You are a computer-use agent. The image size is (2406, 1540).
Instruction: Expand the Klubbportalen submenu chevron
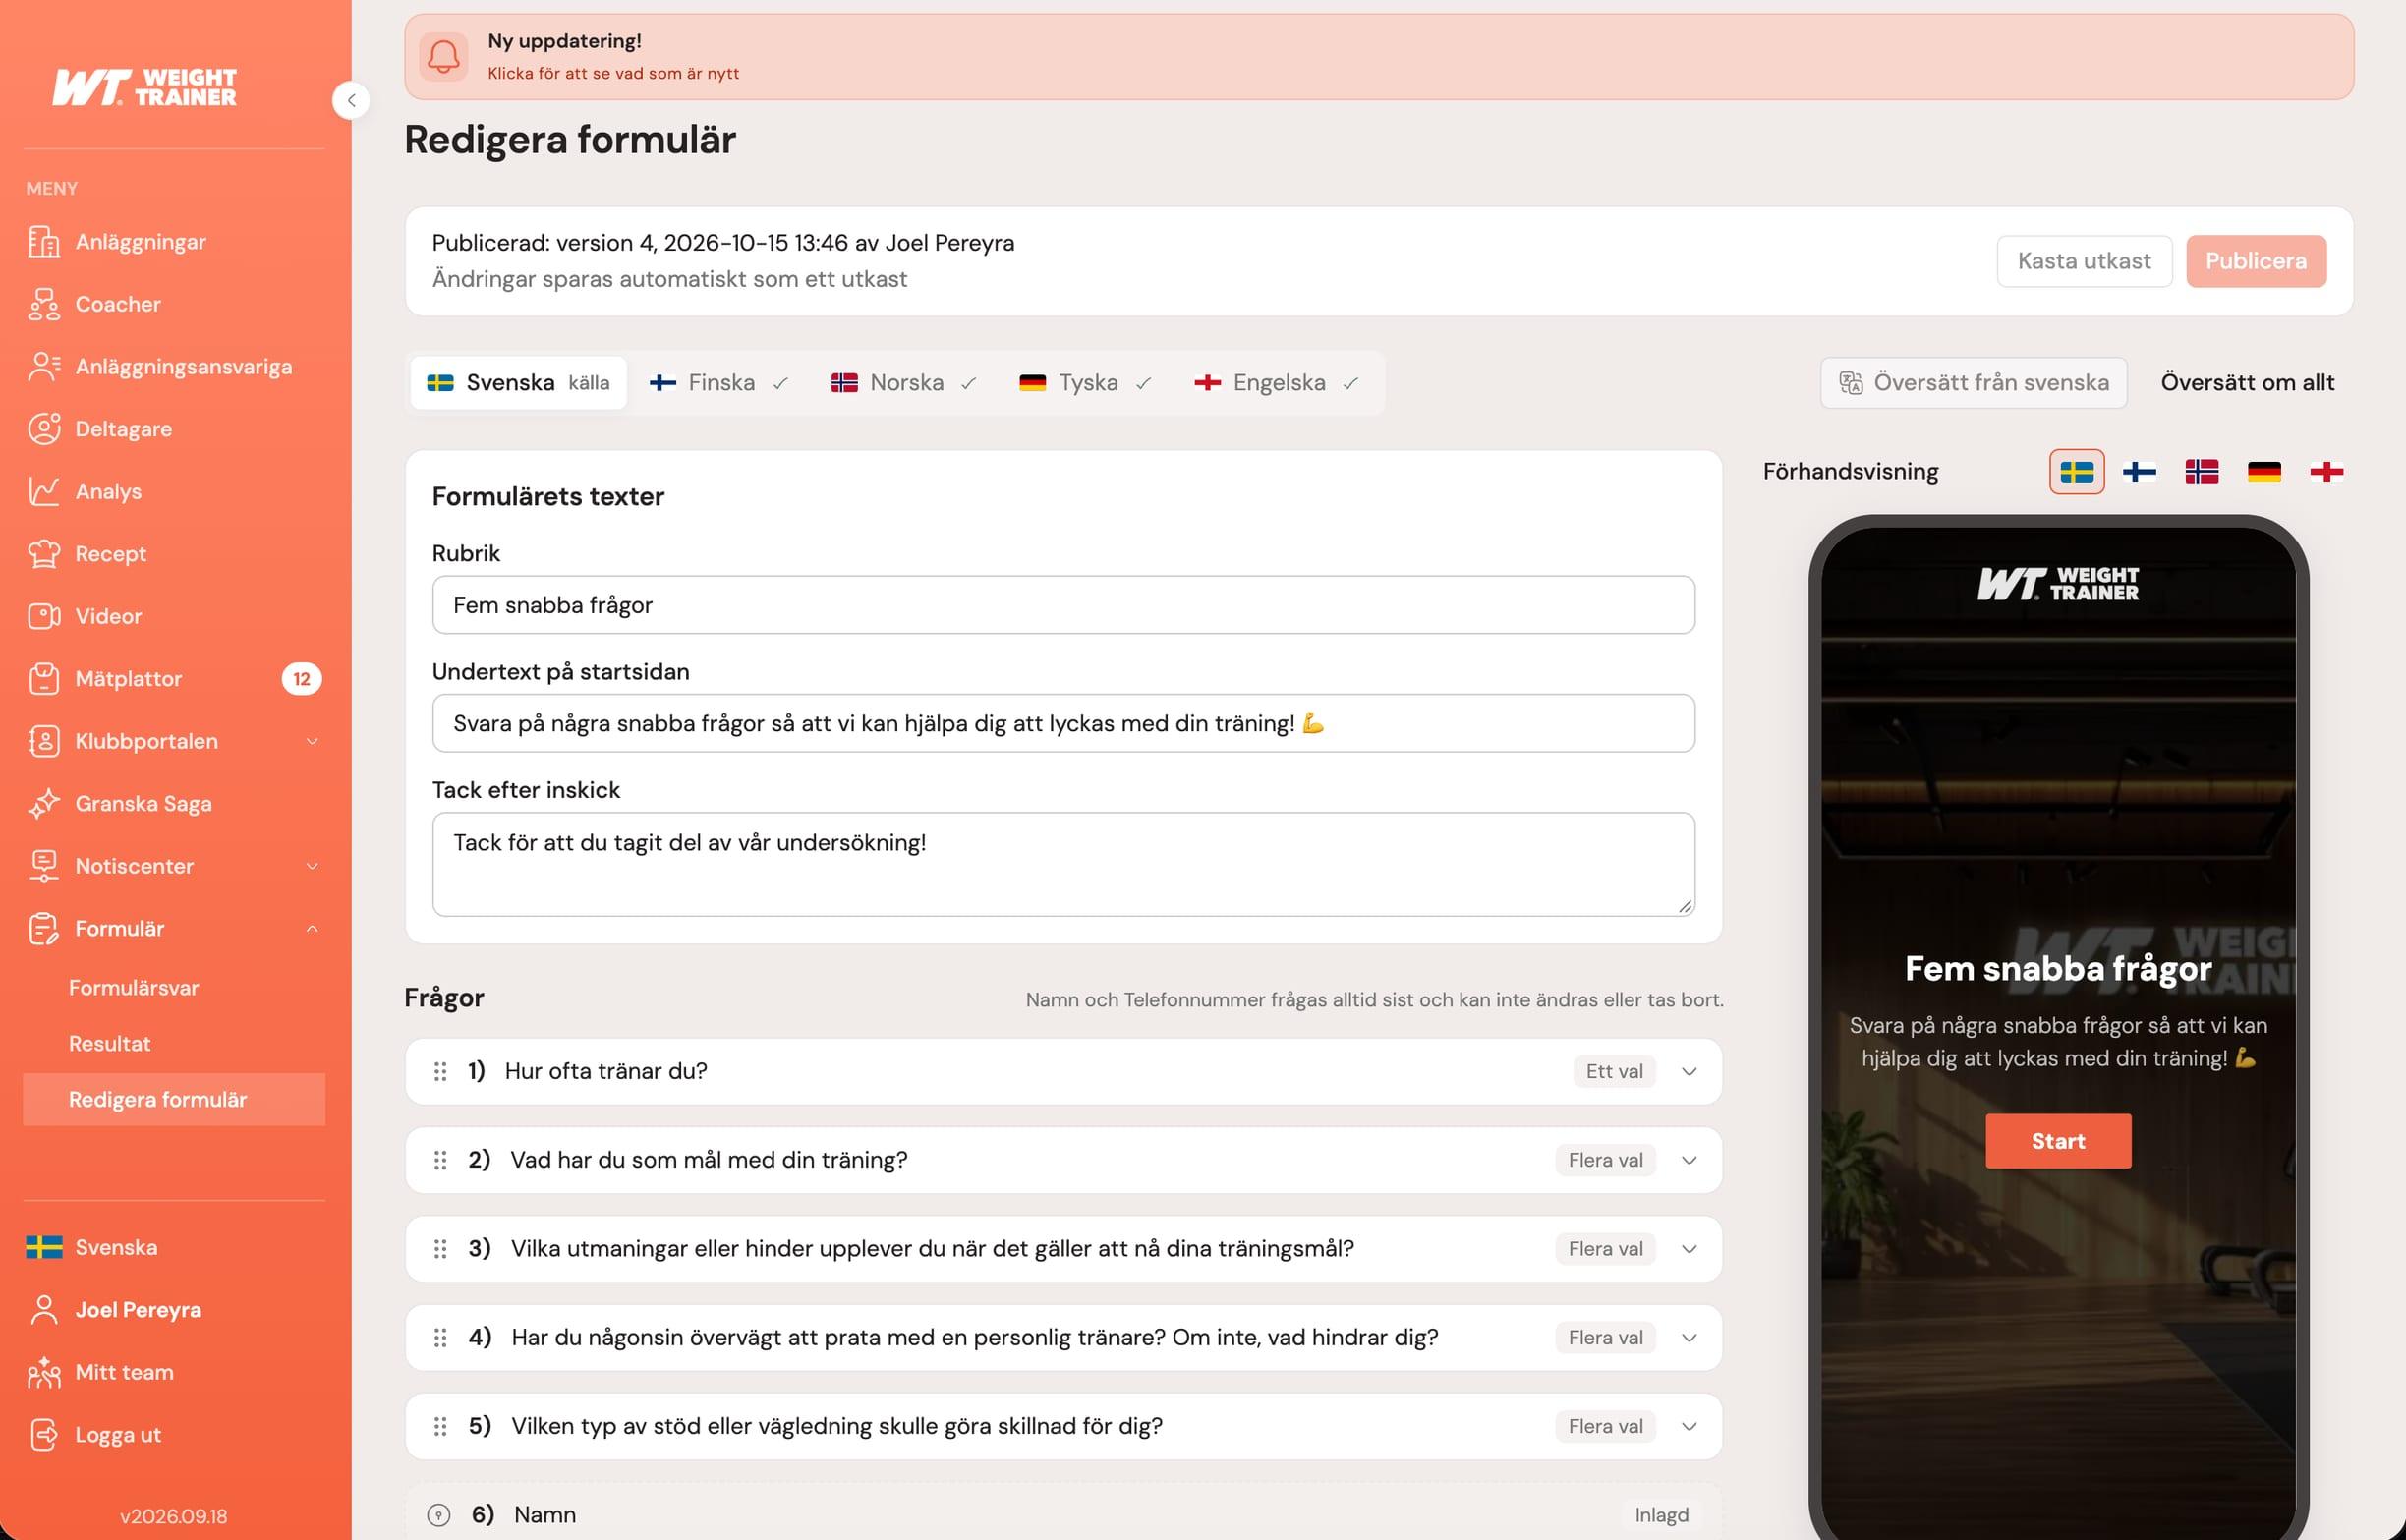tap(312, 741)
